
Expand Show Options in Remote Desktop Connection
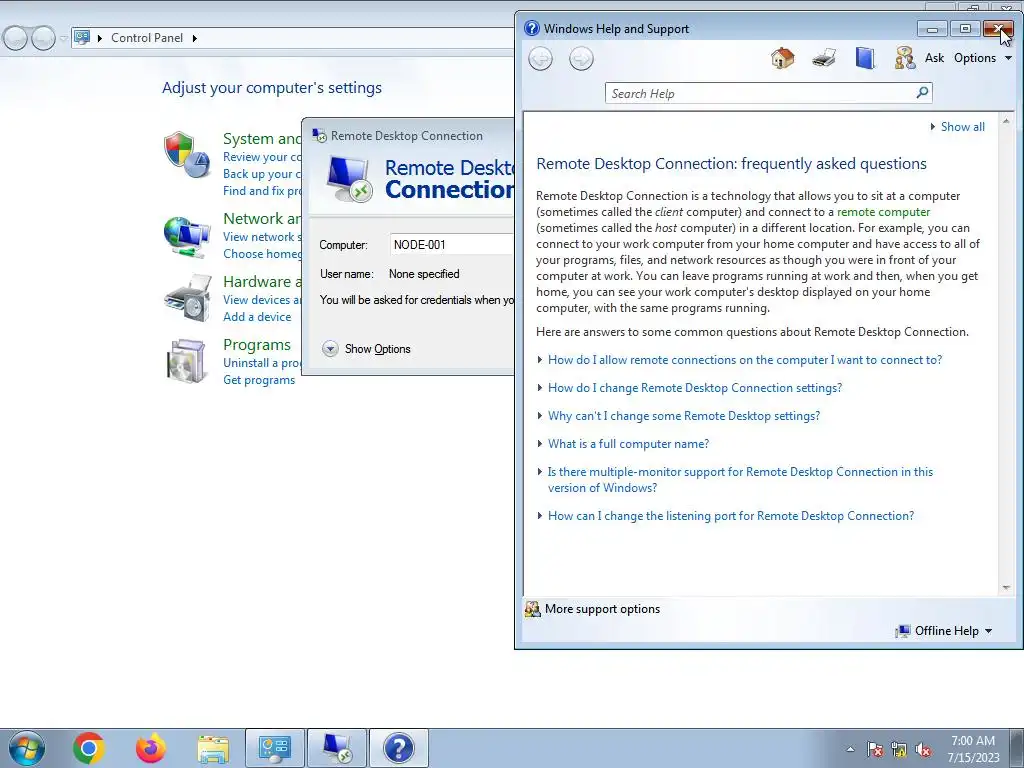pos(366,349)
